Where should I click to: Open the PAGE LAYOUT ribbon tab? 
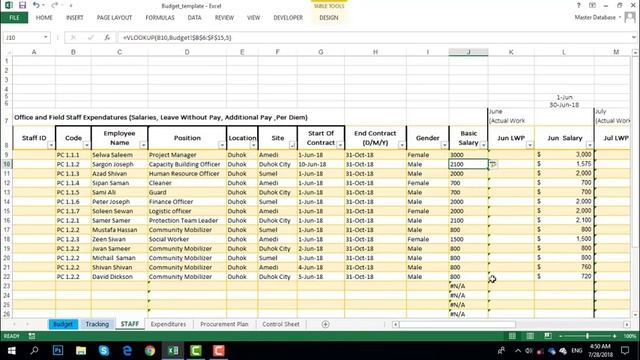(114, 18)
